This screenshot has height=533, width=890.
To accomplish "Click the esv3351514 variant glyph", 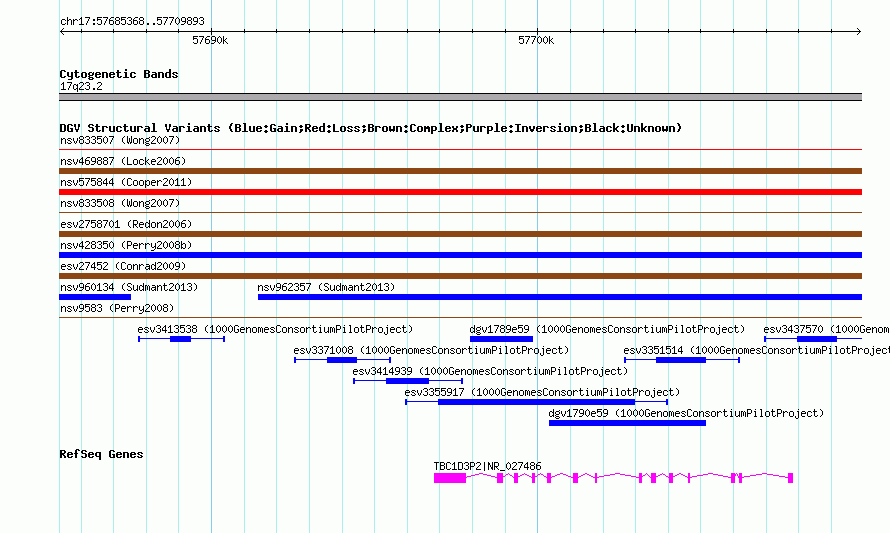I will pyautogui.click(x=682, y=360).
